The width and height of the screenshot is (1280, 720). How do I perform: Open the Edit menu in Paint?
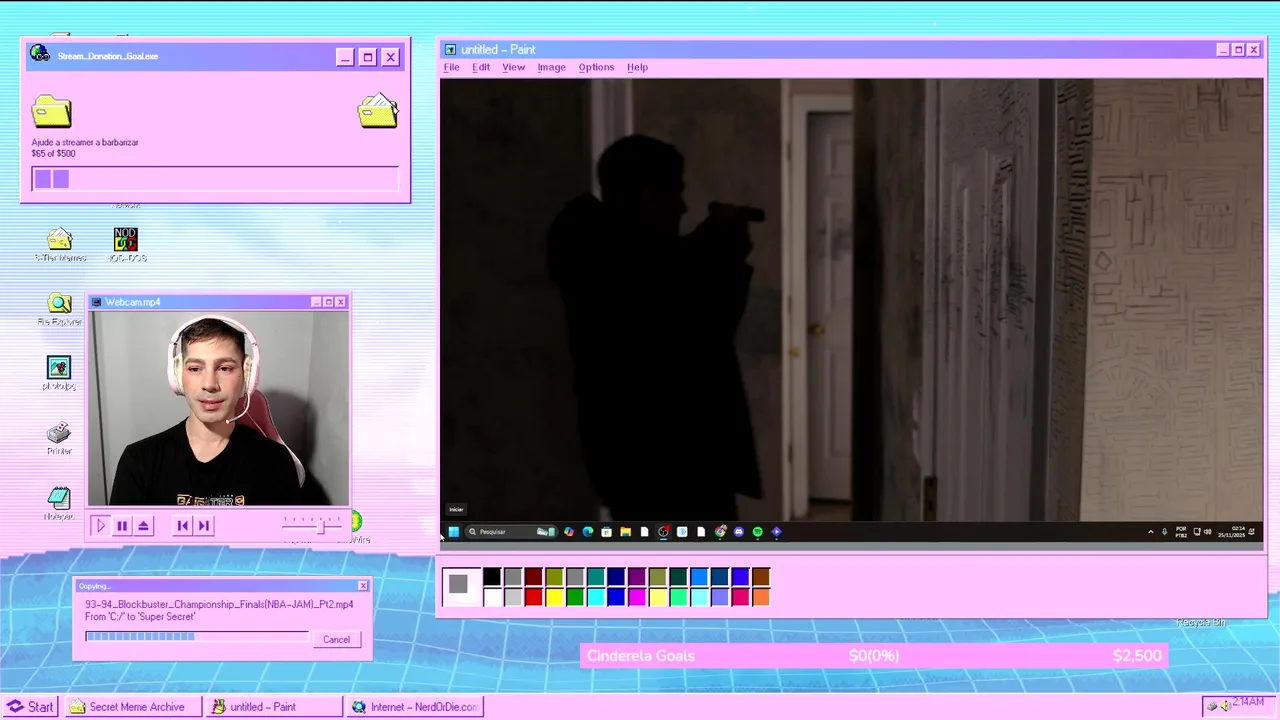(x=481, y=67)
